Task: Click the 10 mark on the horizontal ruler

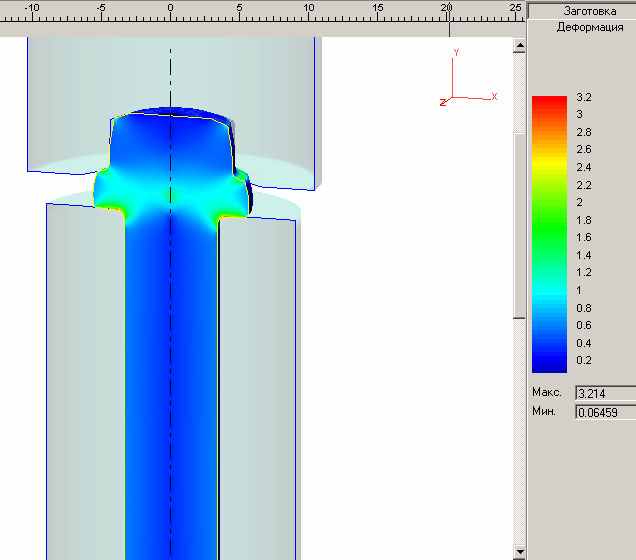Action: click(309, 7)
